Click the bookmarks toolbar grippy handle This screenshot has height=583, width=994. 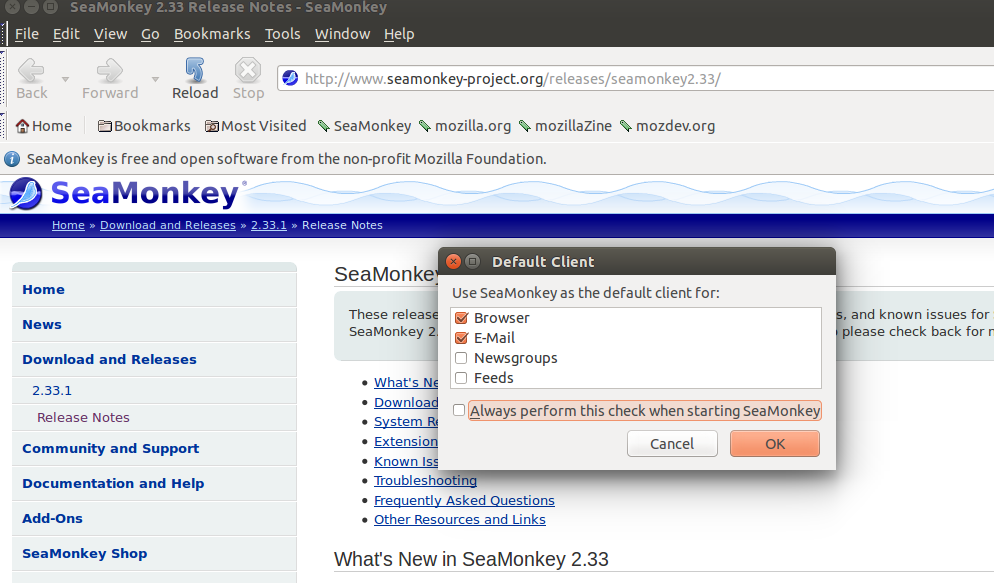coord(3,125)
